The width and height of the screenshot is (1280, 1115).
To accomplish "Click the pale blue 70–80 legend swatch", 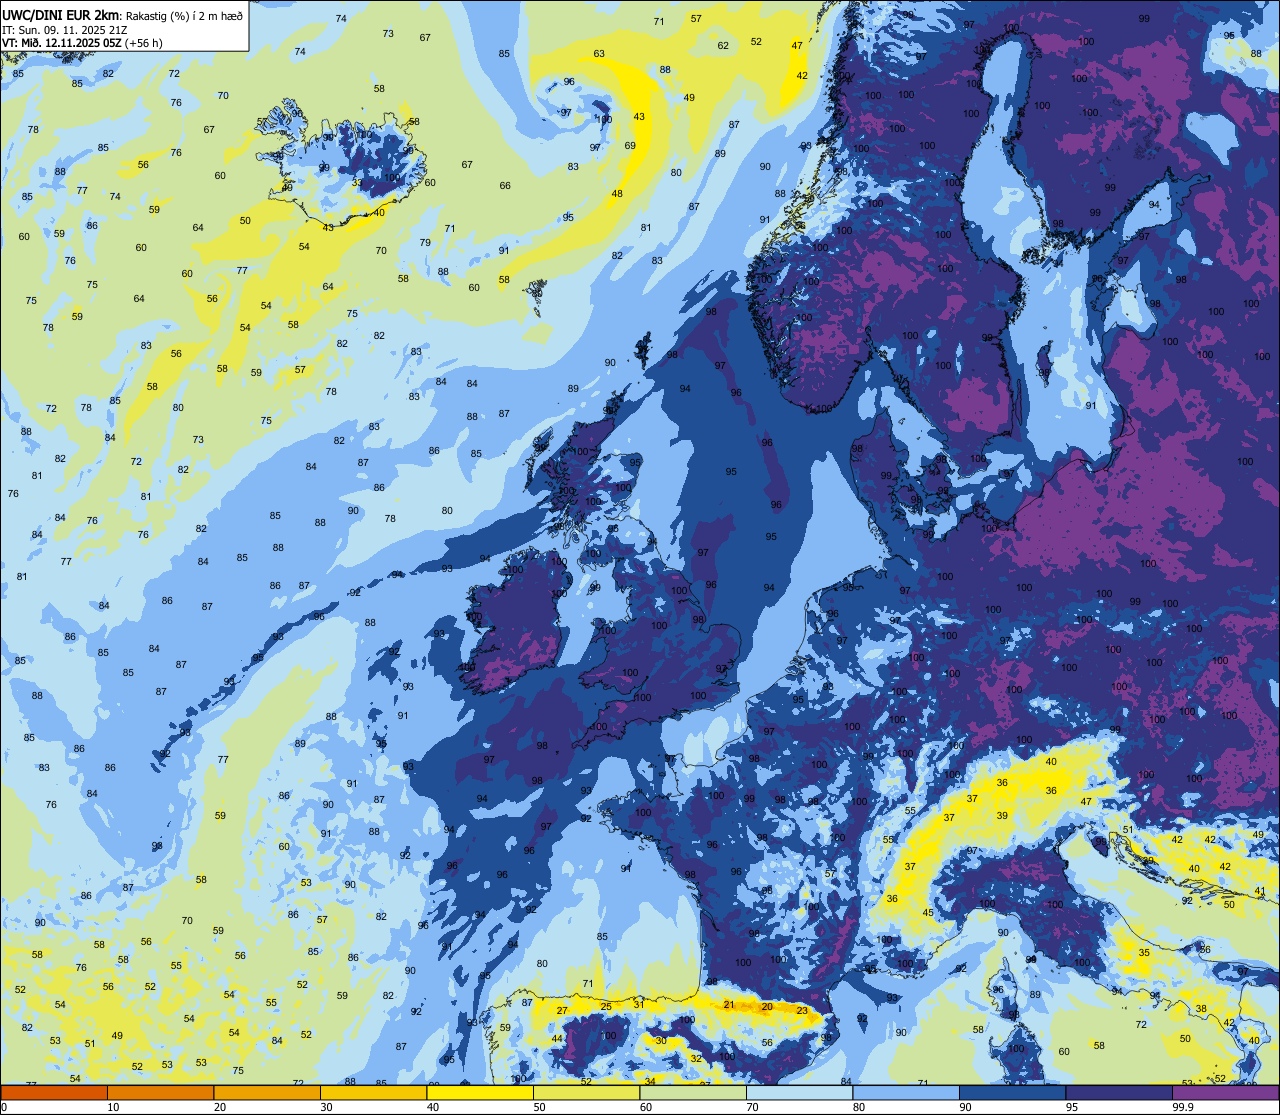I will pyautogui.click(x=799, y=1092).
